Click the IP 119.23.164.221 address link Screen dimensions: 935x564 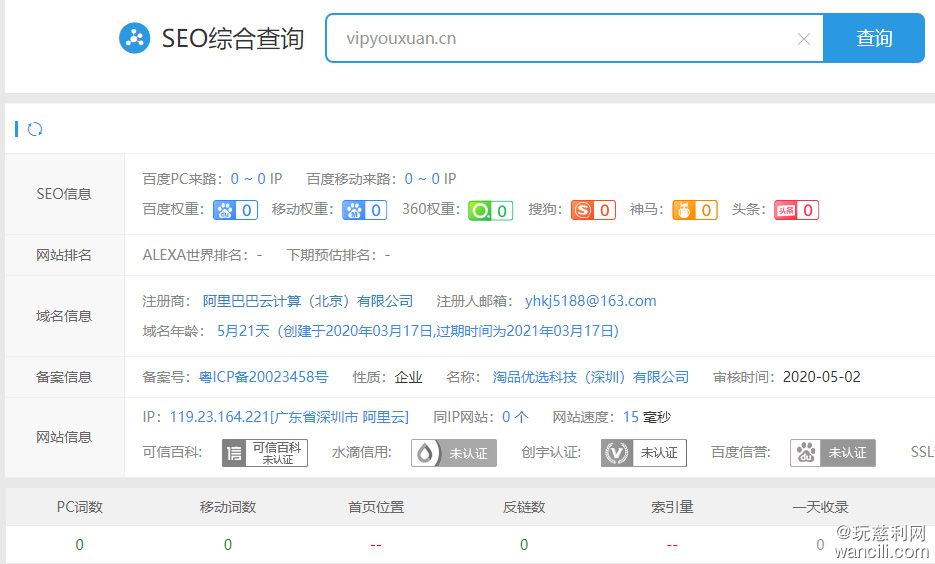point(289,417)
